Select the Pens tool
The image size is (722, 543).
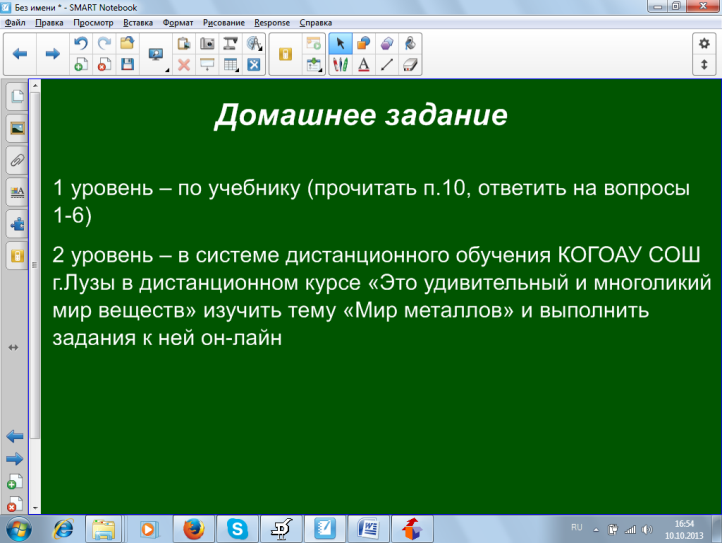341,64
